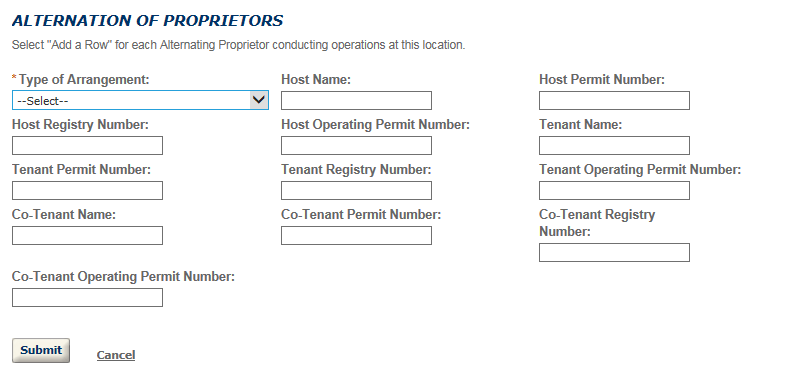Select the Tenant Registry Number field
812x370 pixels.
tap(356, 191)
